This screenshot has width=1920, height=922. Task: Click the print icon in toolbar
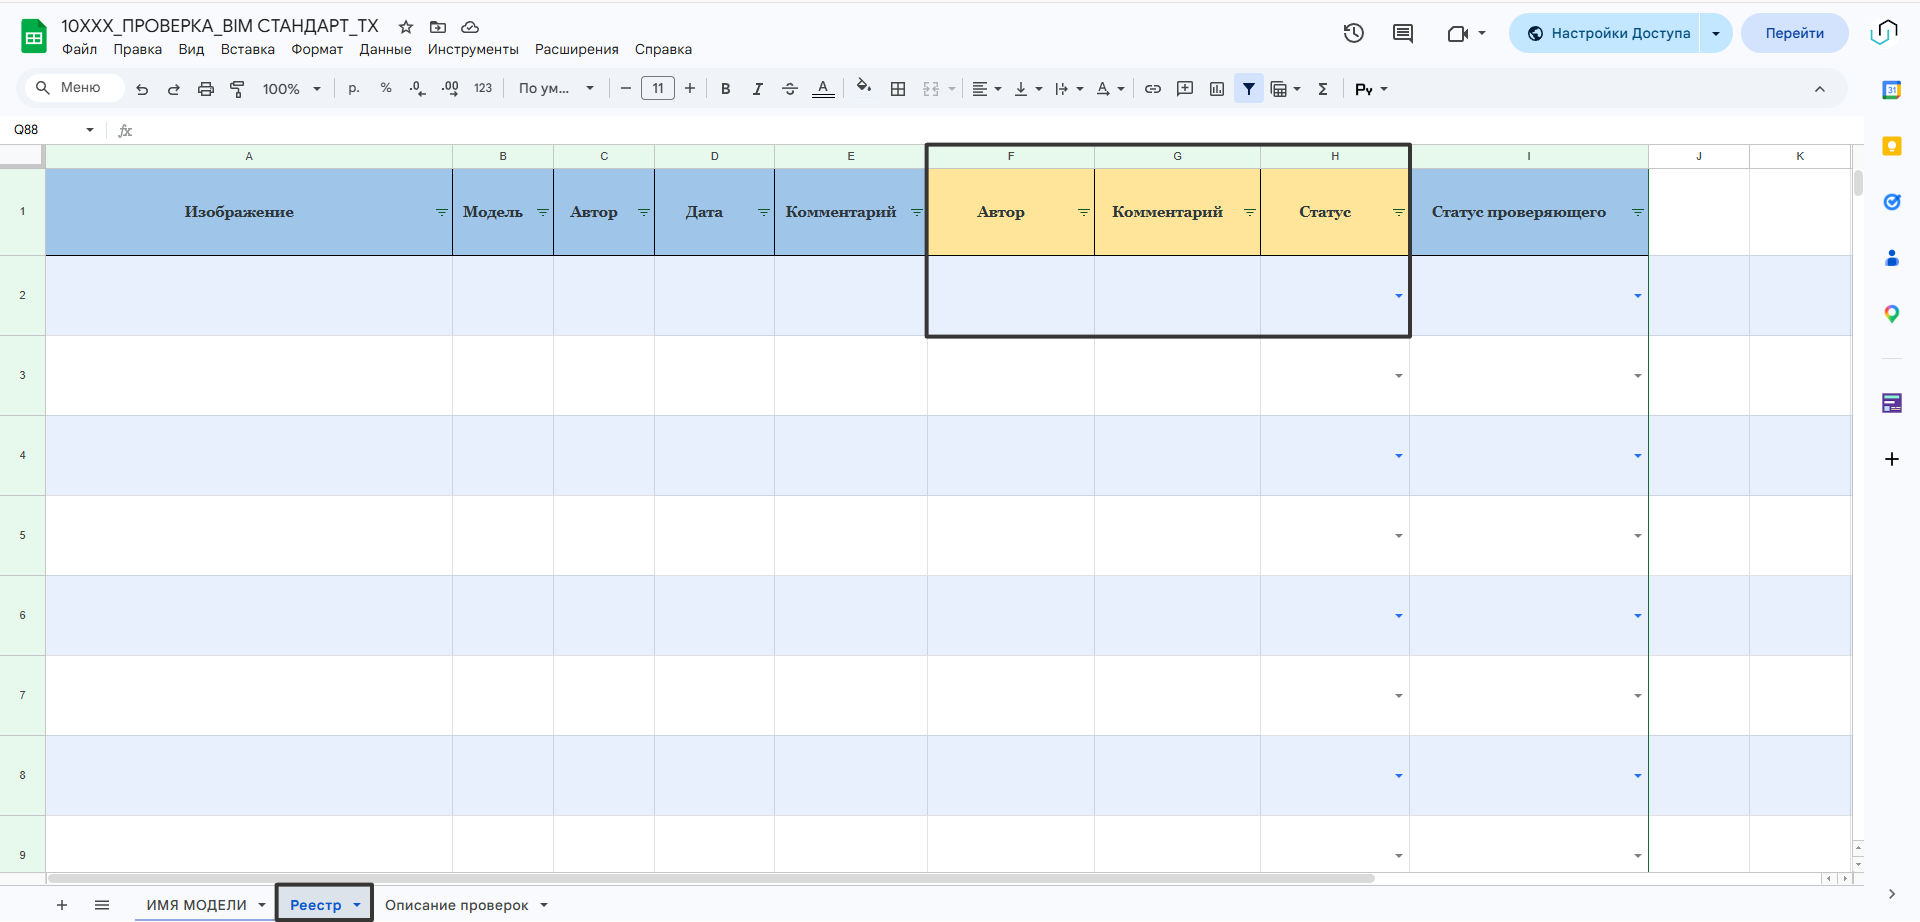(x=206, y=89)
